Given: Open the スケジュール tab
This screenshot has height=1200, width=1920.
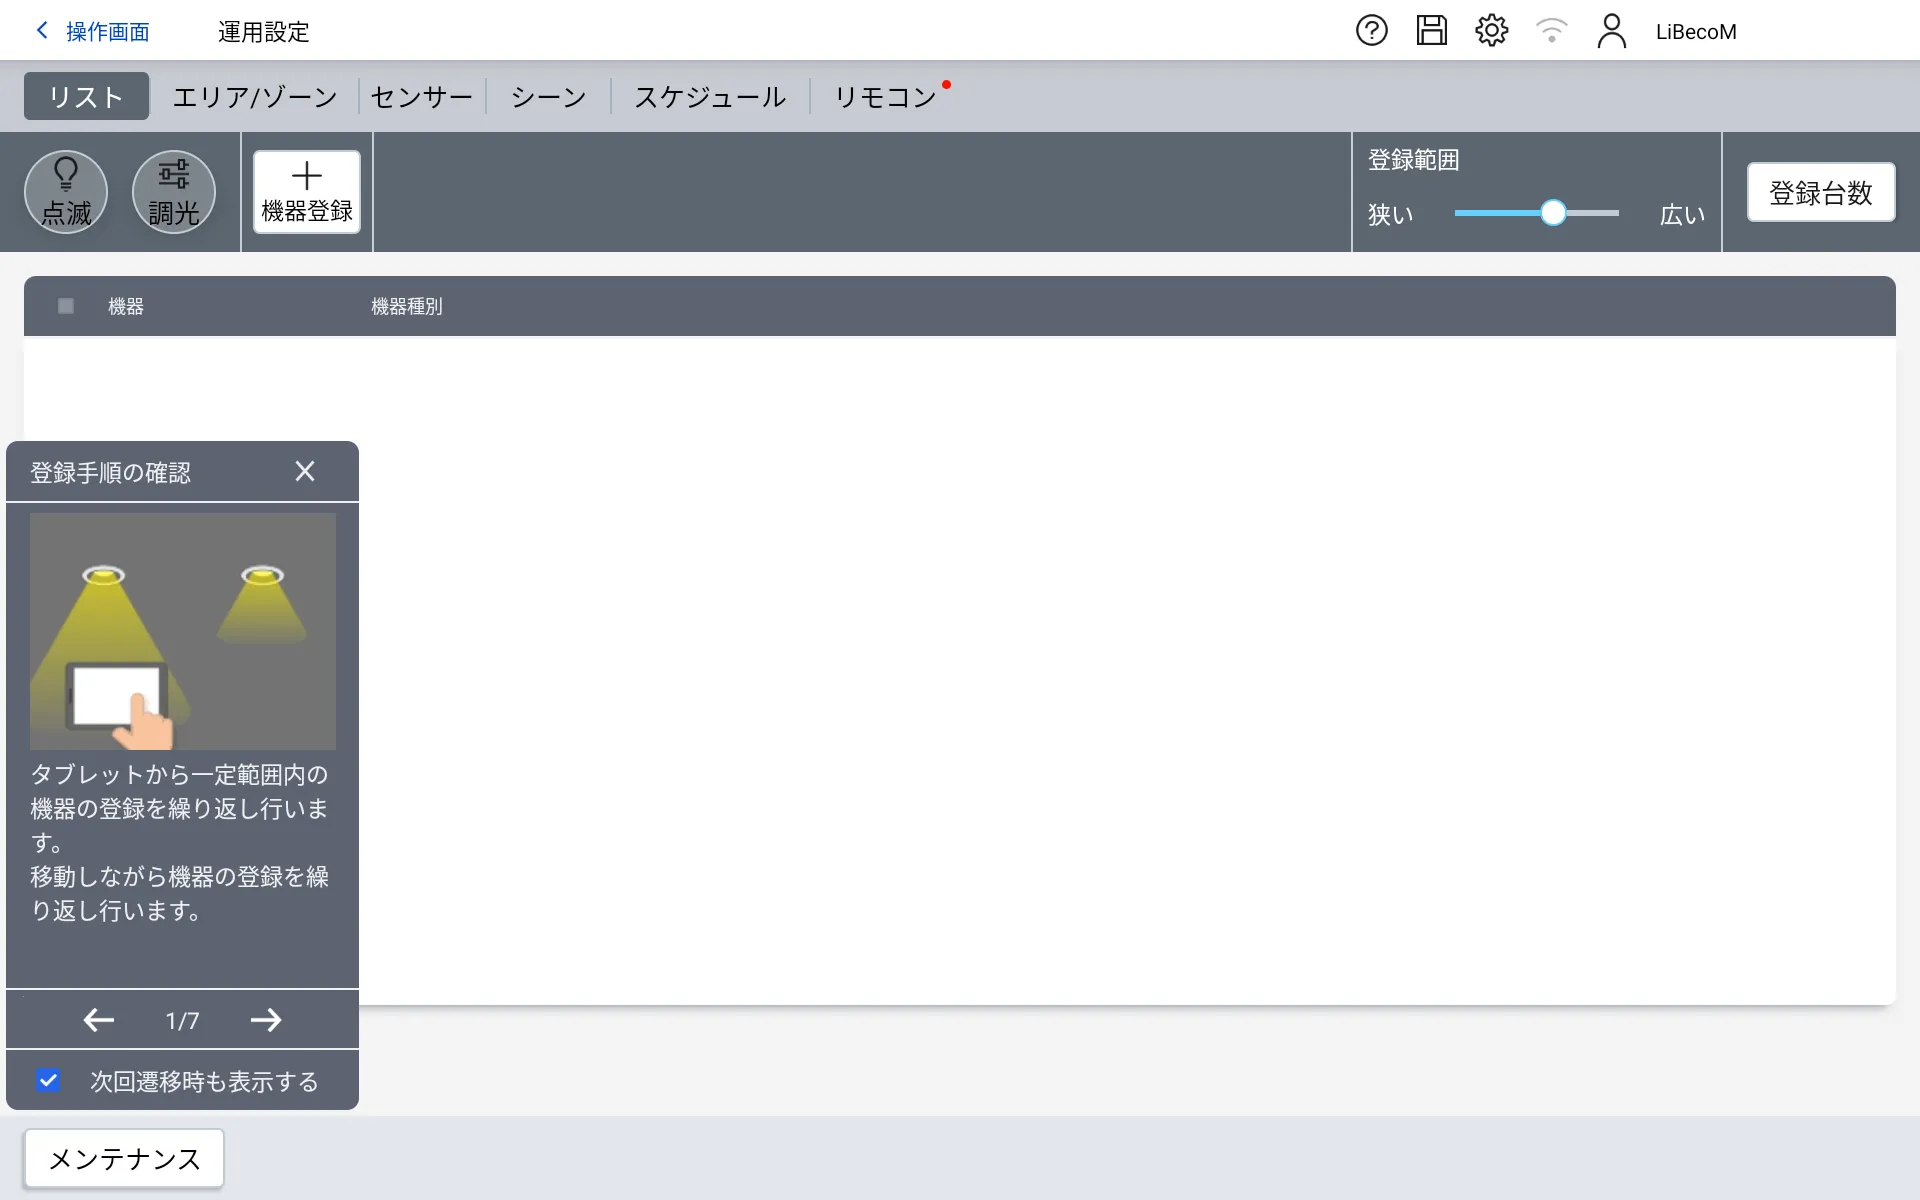Looking at the screenshot, I should (x=710, y=97).
